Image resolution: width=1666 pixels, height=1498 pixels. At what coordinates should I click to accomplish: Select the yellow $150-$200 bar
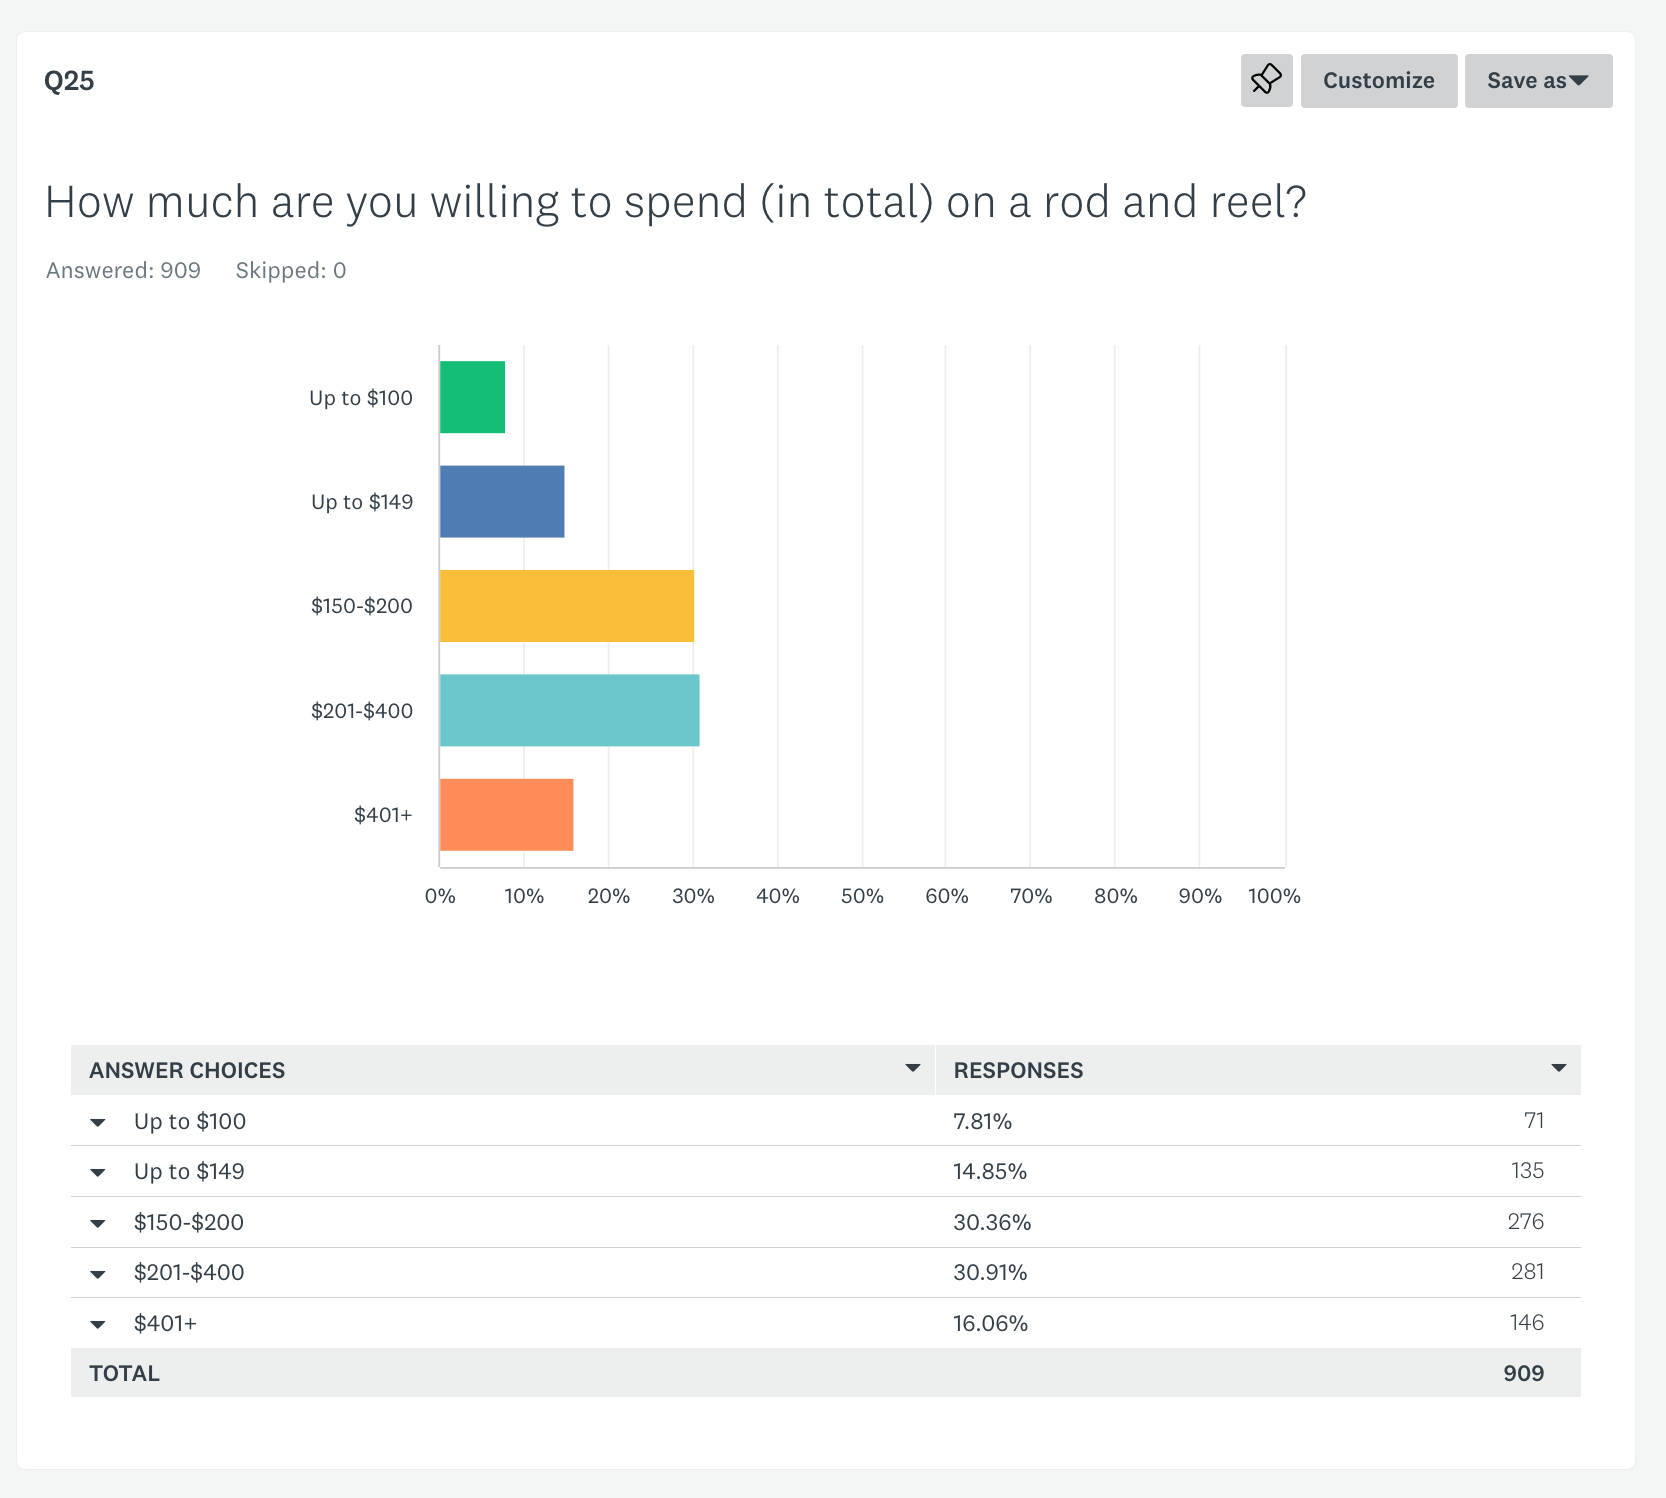click(x=567, y=606)
